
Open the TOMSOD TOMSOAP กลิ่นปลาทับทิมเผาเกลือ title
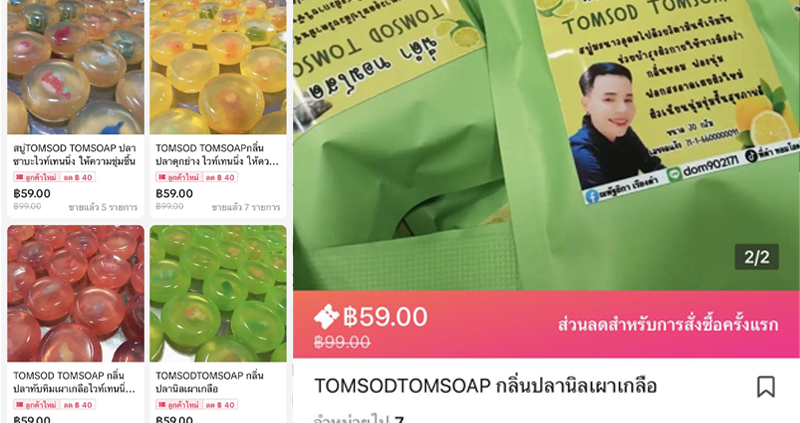(x=74, y=382)
